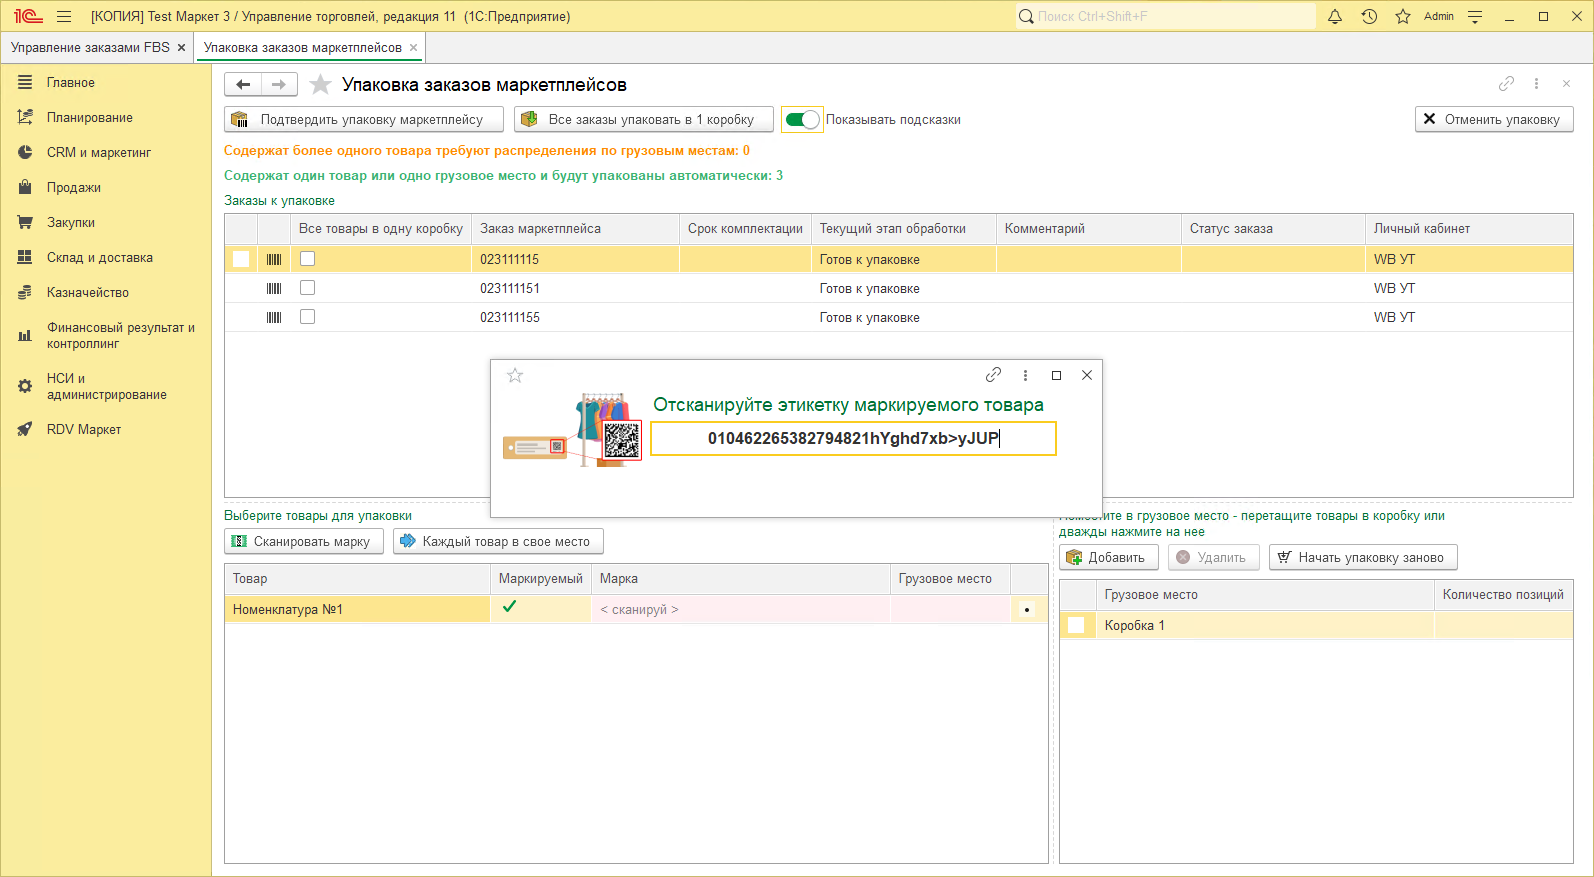Open the notifications bell icon
Image resolution: width=1594 pixels, height=877 pixels.
1334,16
